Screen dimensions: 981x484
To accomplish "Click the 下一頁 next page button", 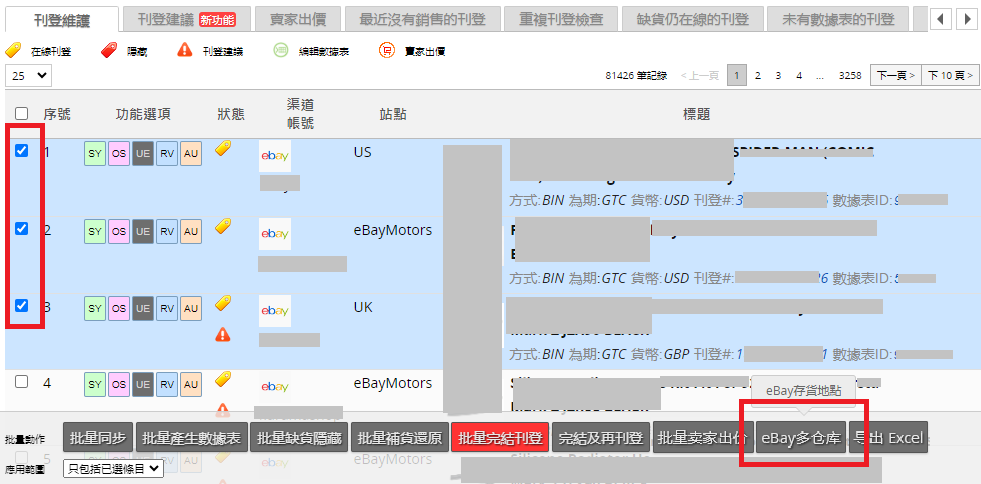I will coord(895,75).
